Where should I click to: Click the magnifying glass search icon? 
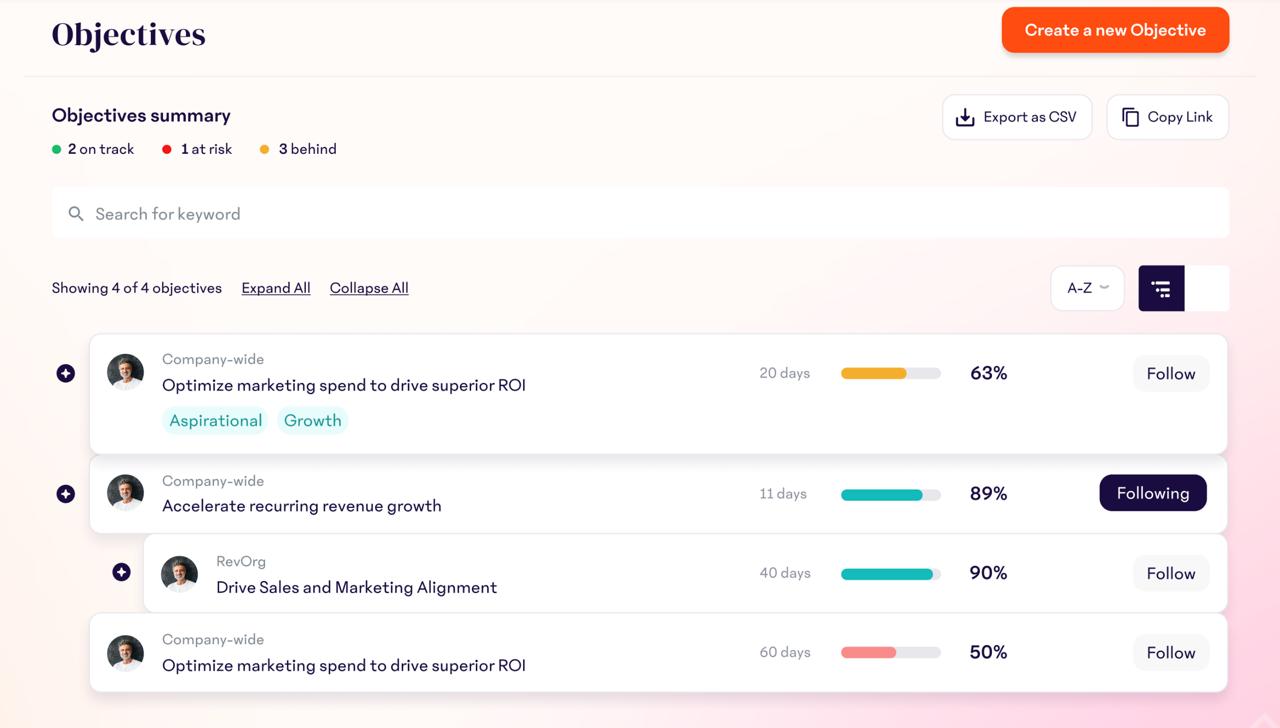point(75,214)
